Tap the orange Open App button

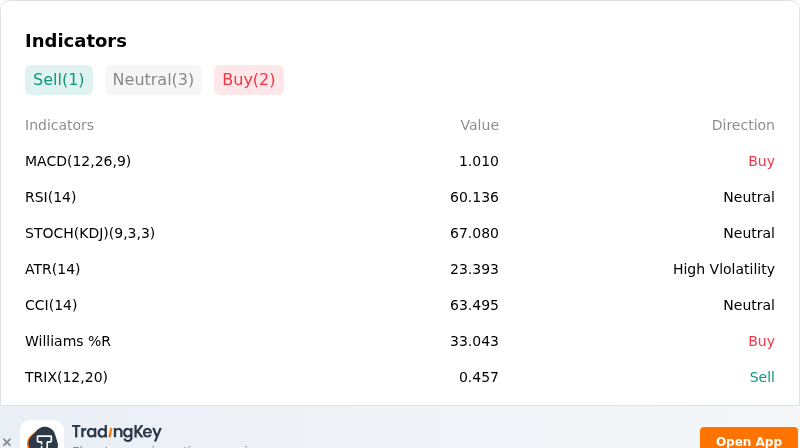coord(748,438)
